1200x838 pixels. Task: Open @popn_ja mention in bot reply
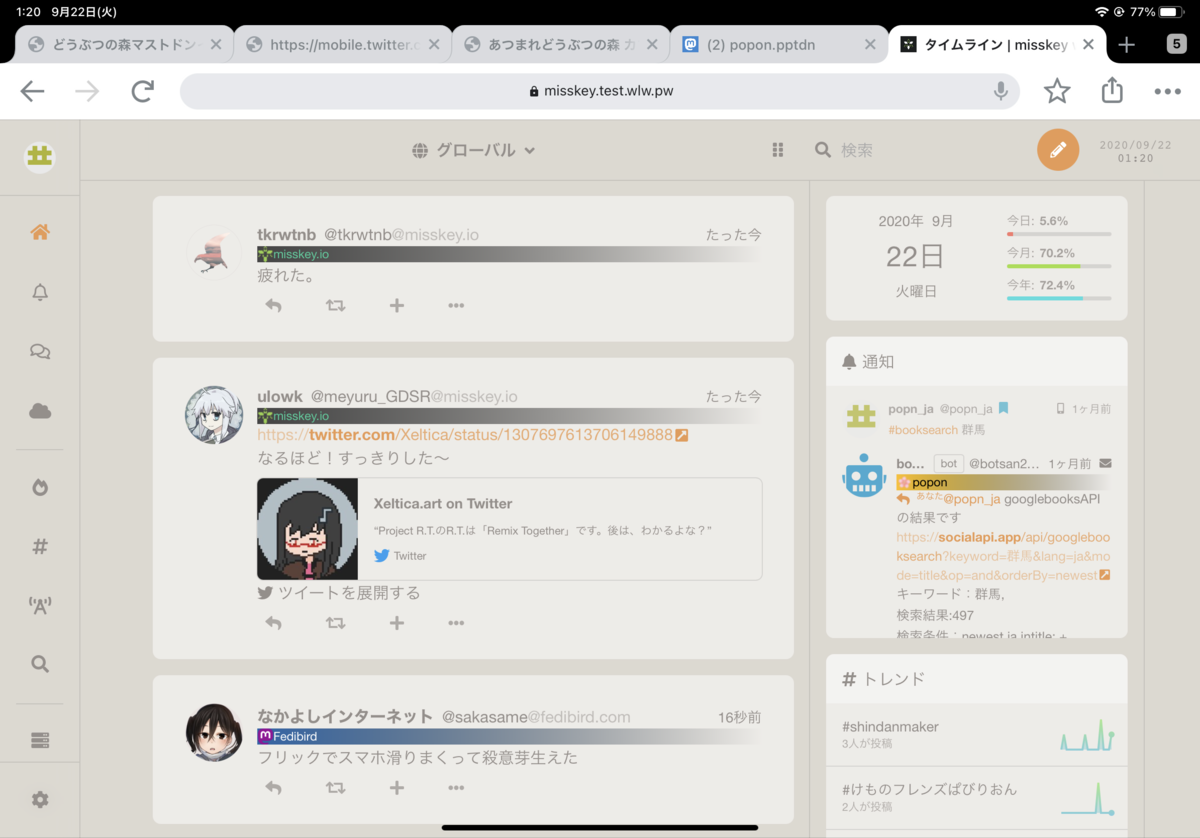tap(972, 498)
